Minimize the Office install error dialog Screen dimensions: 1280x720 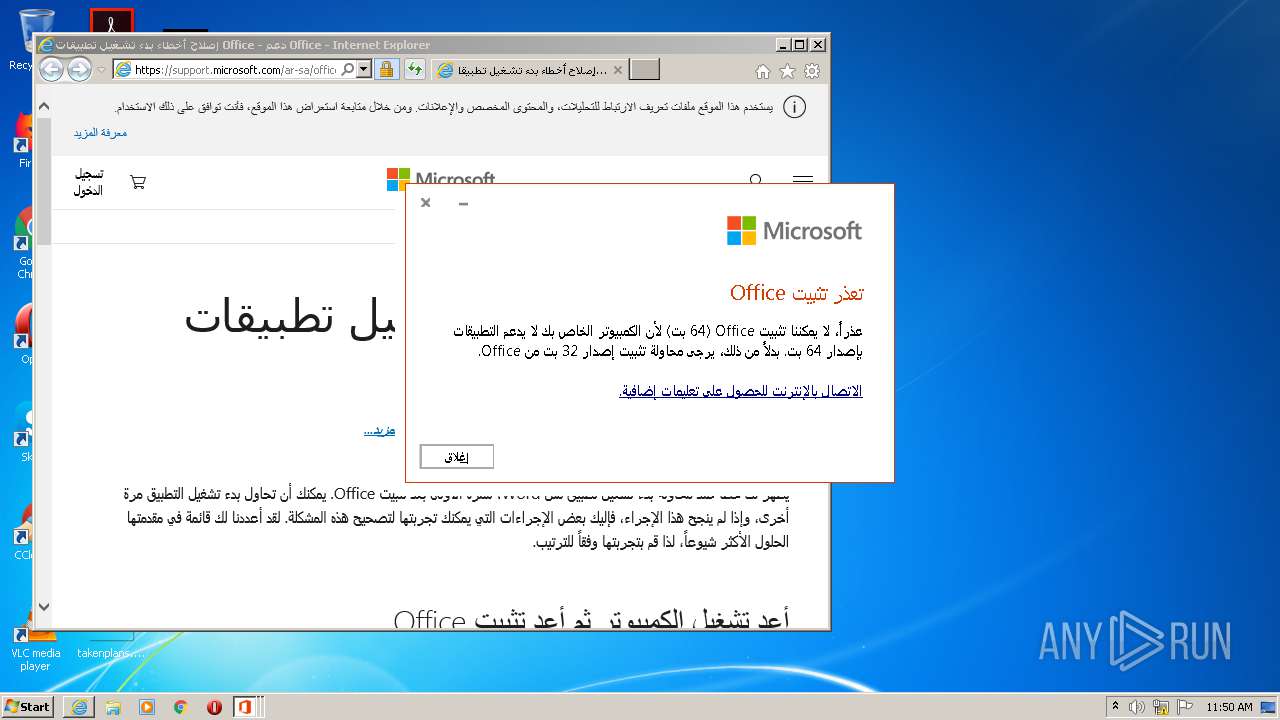(x=463, y=203)
